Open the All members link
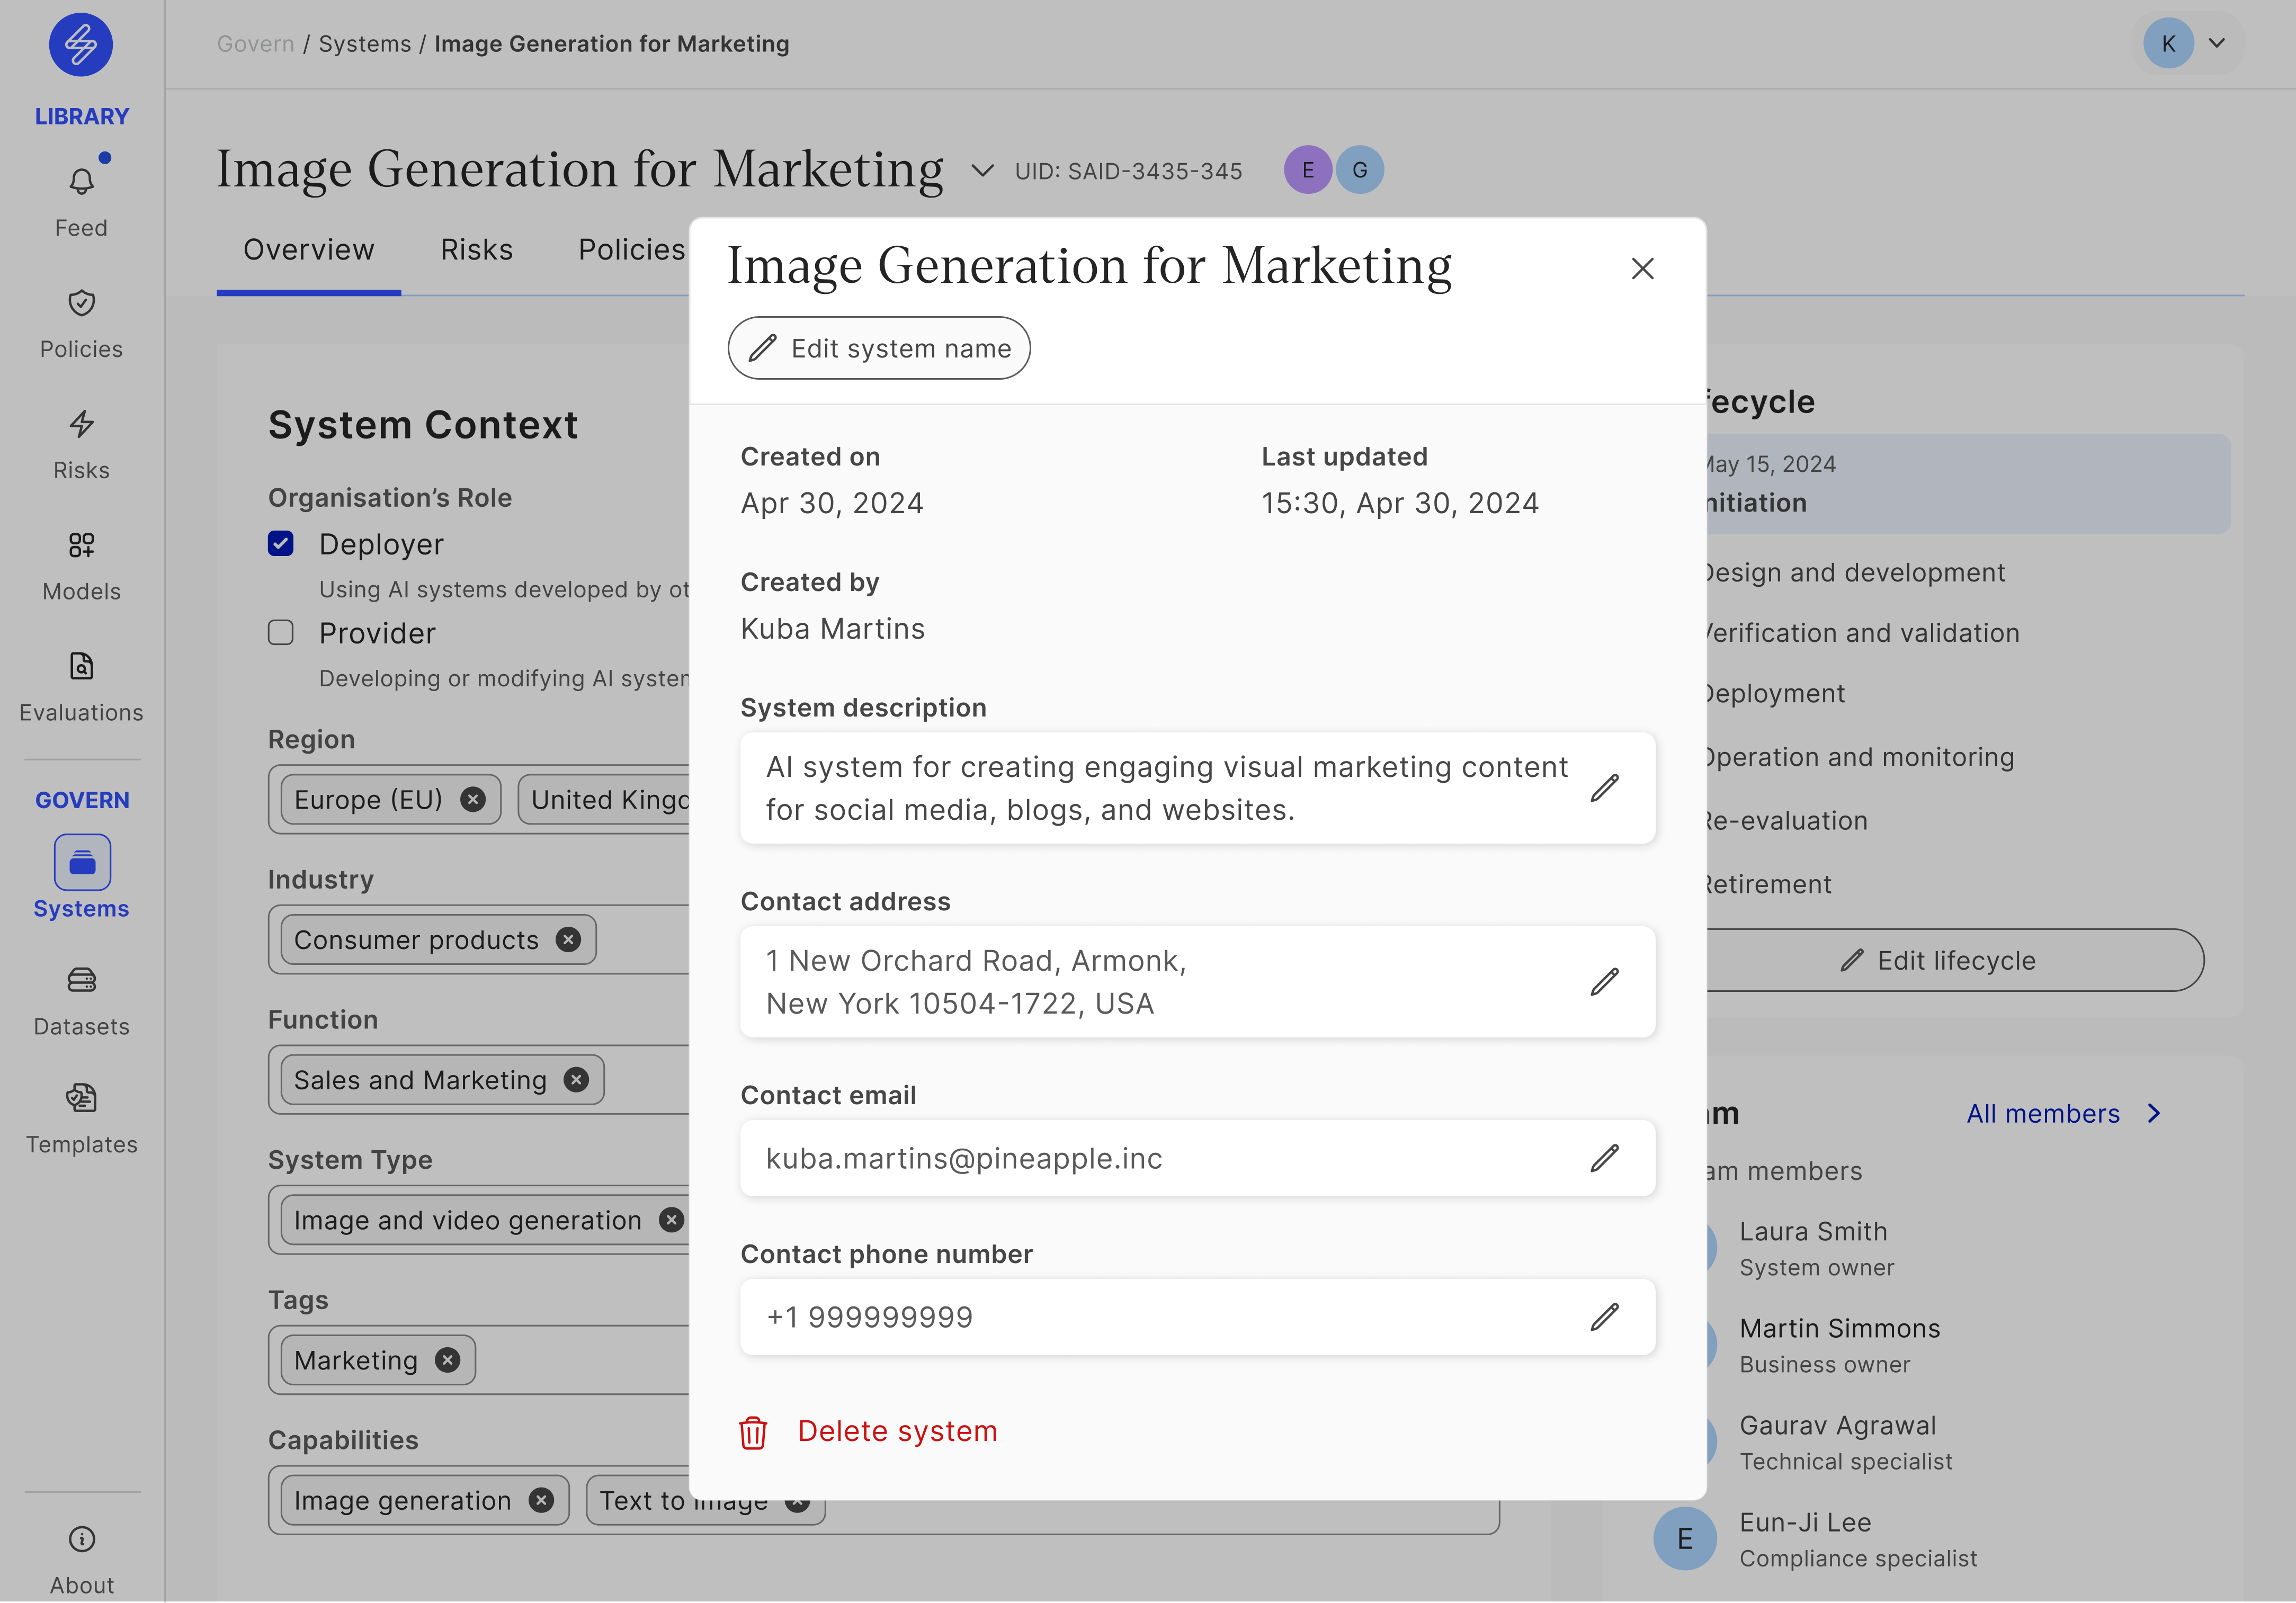Screen dimensions: 2296x1603 (x=2043, y=1113)
